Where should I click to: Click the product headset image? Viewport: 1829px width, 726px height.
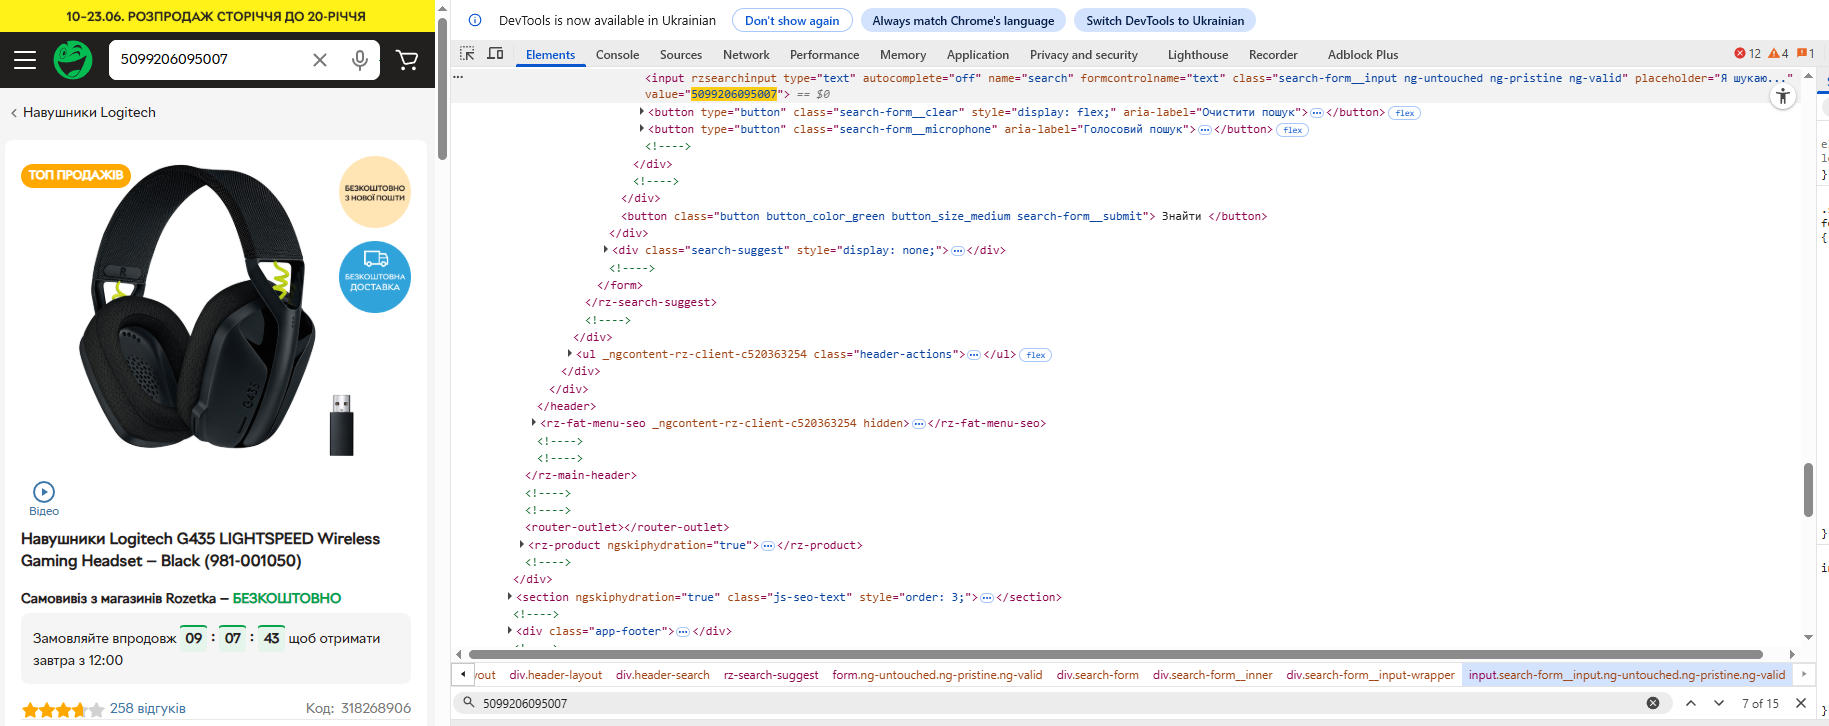click(200, 307)
